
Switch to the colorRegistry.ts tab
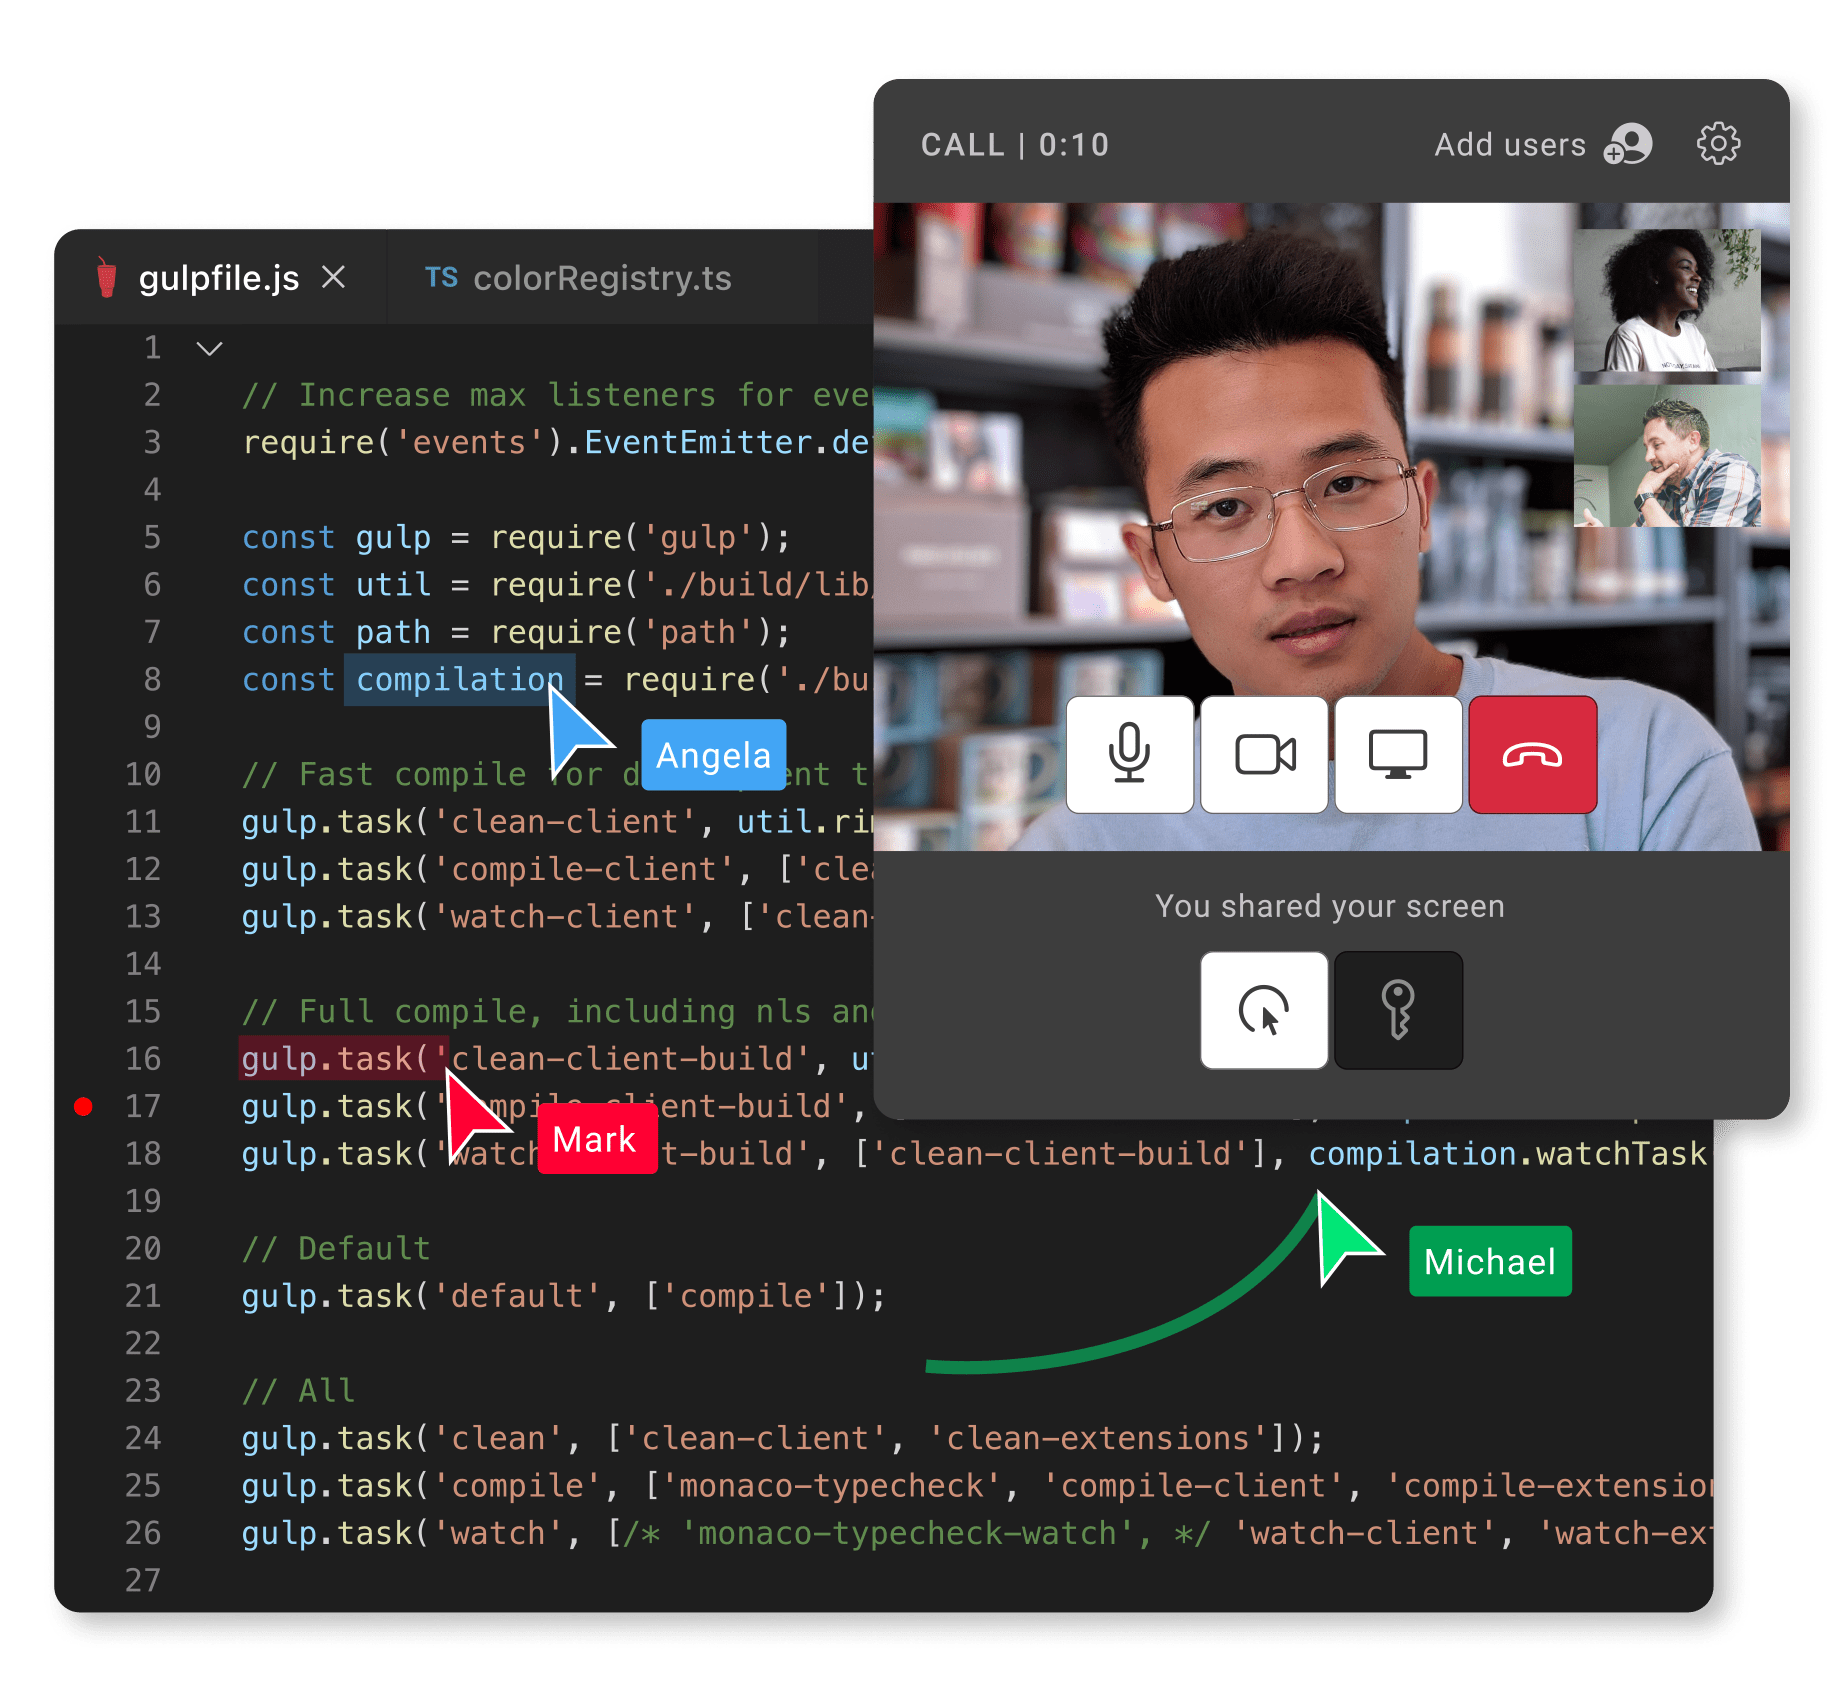[x=600, y=278]
